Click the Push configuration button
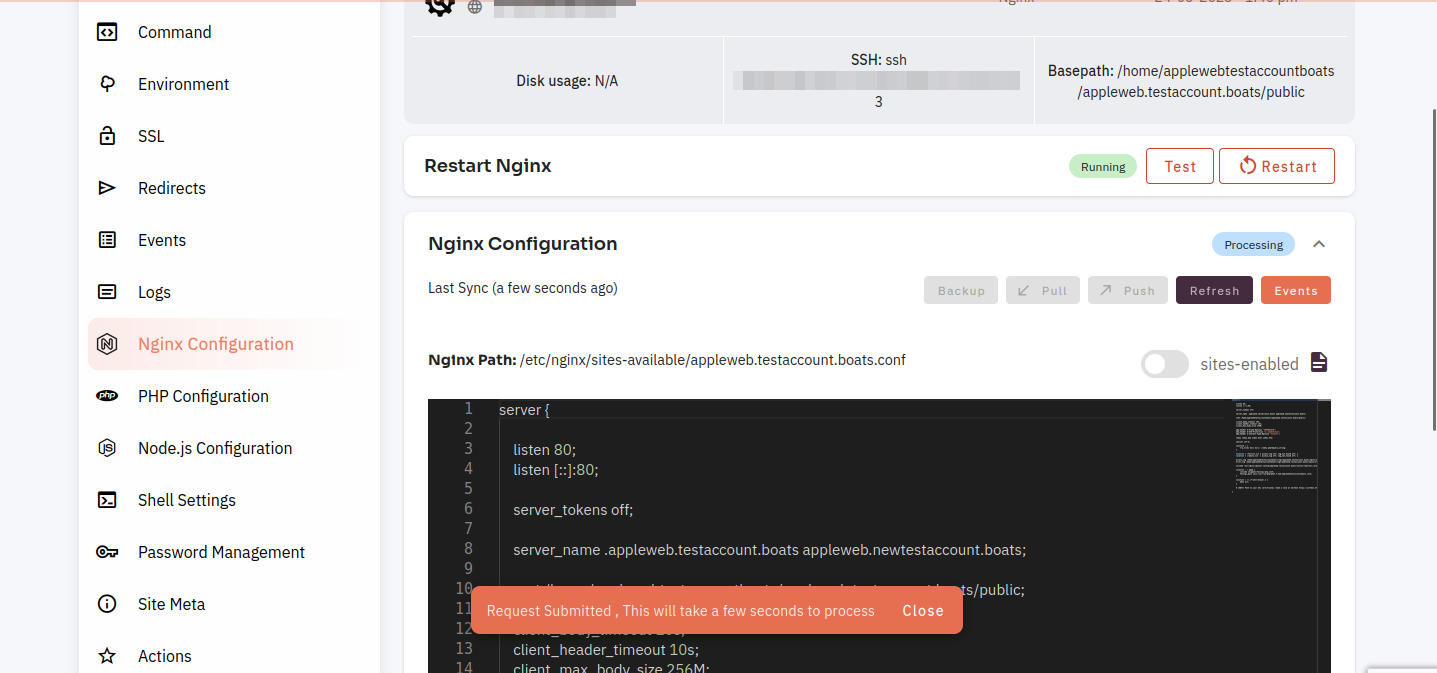This screenshot has width=1437, height=673. click(1126, 290)
